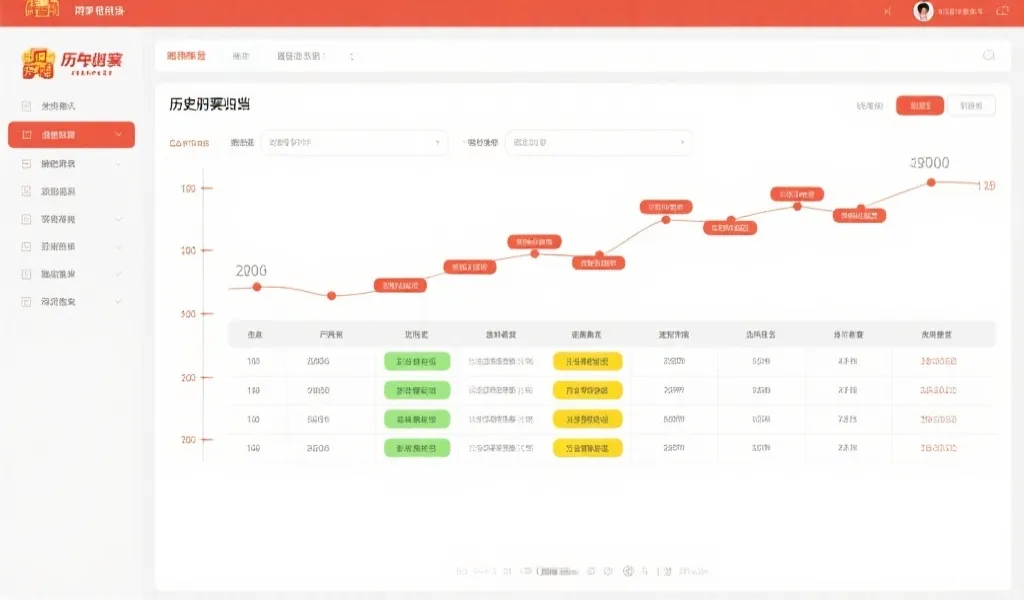
Task: Expand the highlighted sidebar menu section
Action: [71, 132]
